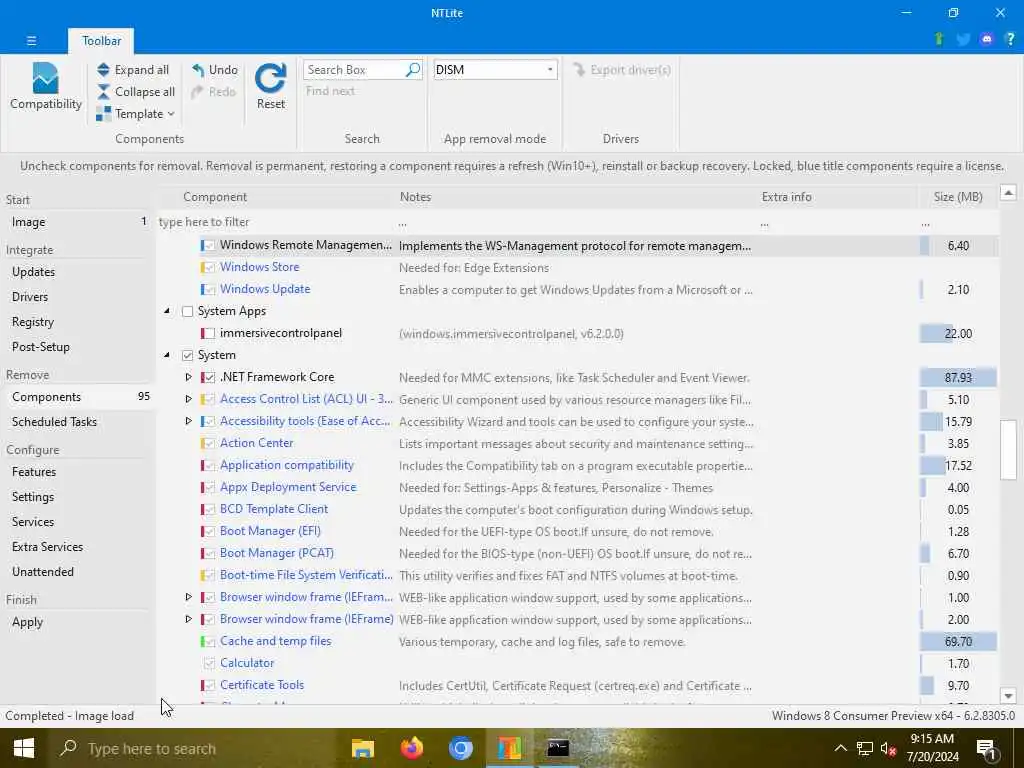The width and height of the screenshot is (1024, 768).
Task: Open the Compatibility tool icon
Action: click(x=45, y=79)
